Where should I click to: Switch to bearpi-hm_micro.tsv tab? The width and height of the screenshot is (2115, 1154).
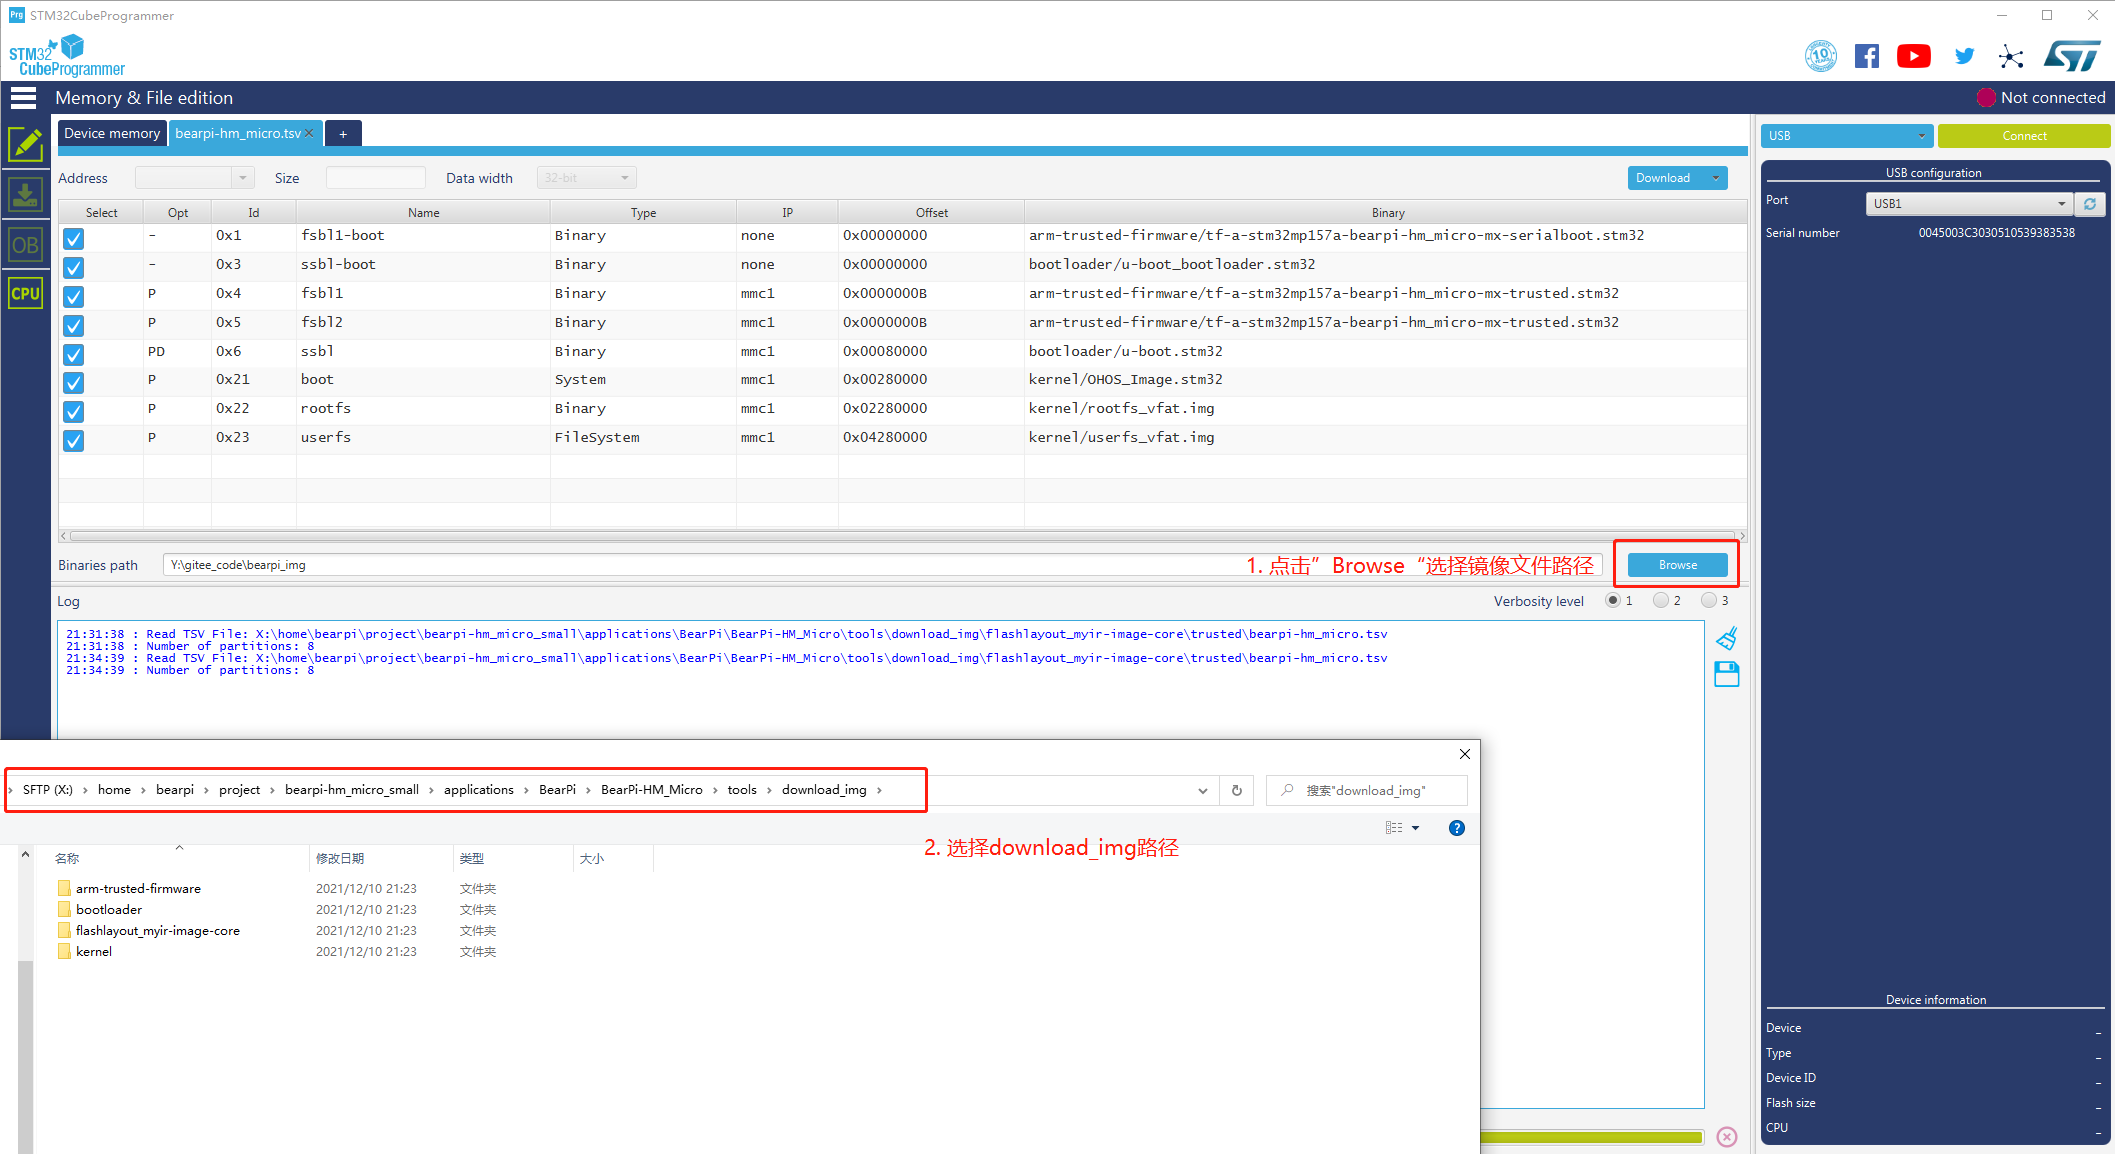point(238,133)
